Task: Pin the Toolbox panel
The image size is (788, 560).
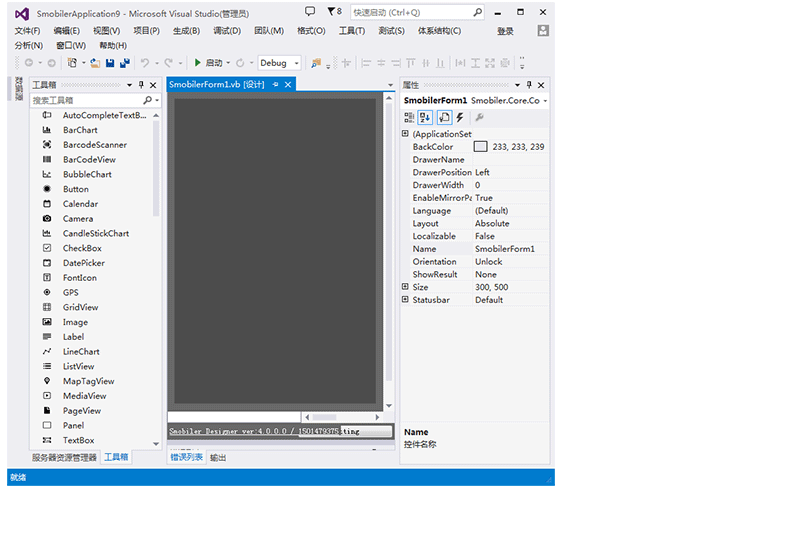Action: 141,85
